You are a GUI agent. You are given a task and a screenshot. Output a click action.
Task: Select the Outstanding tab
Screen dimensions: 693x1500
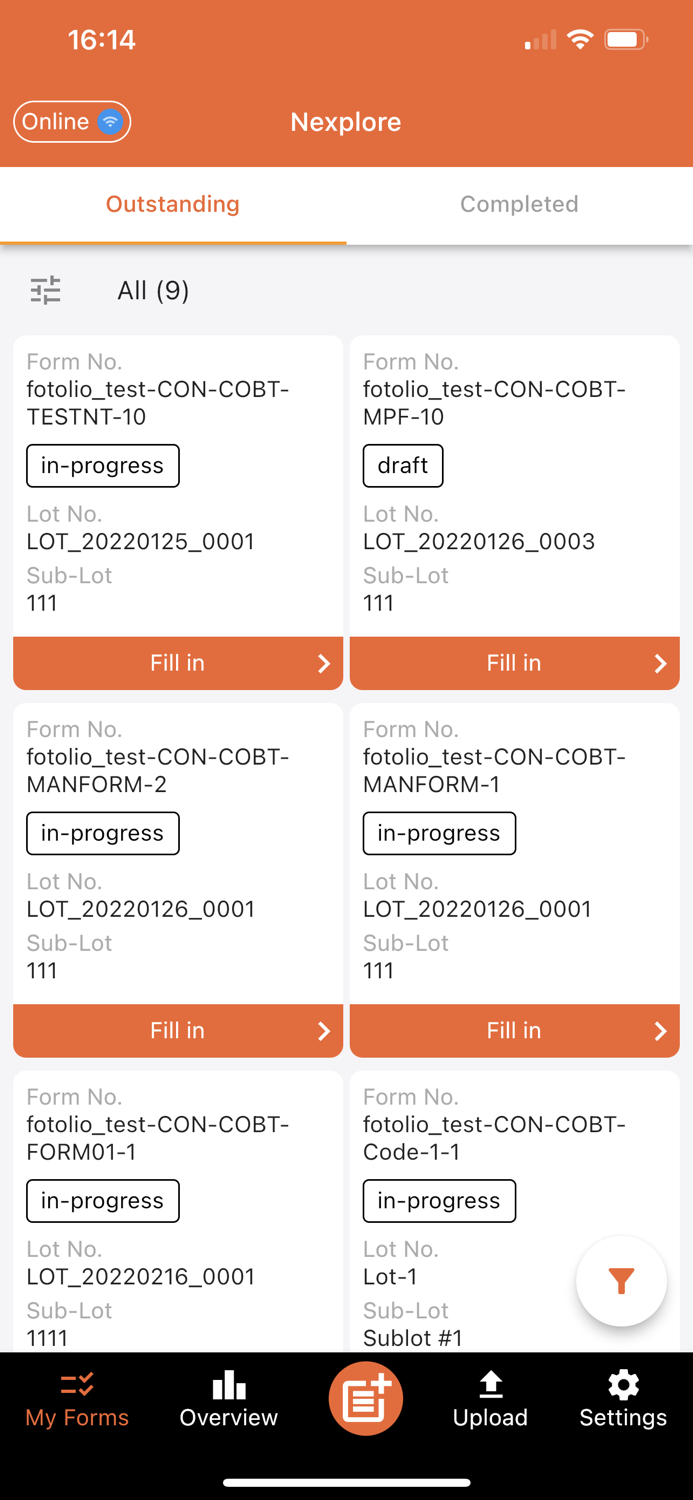click(172, 204)
